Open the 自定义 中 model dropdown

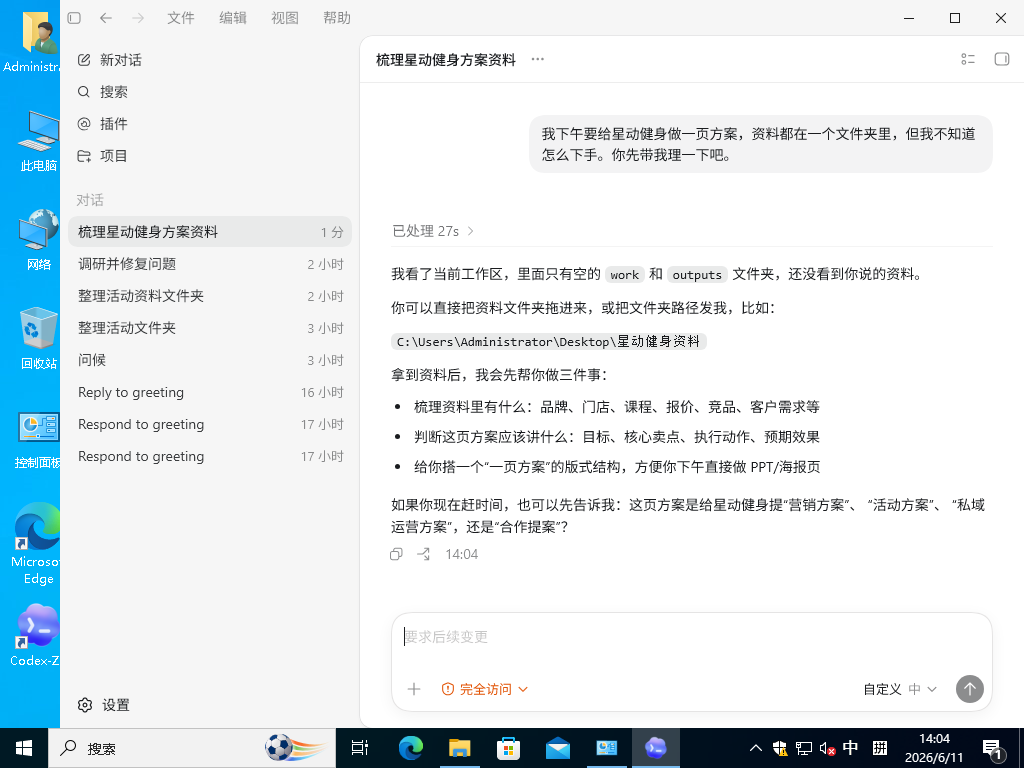(900, 689)
